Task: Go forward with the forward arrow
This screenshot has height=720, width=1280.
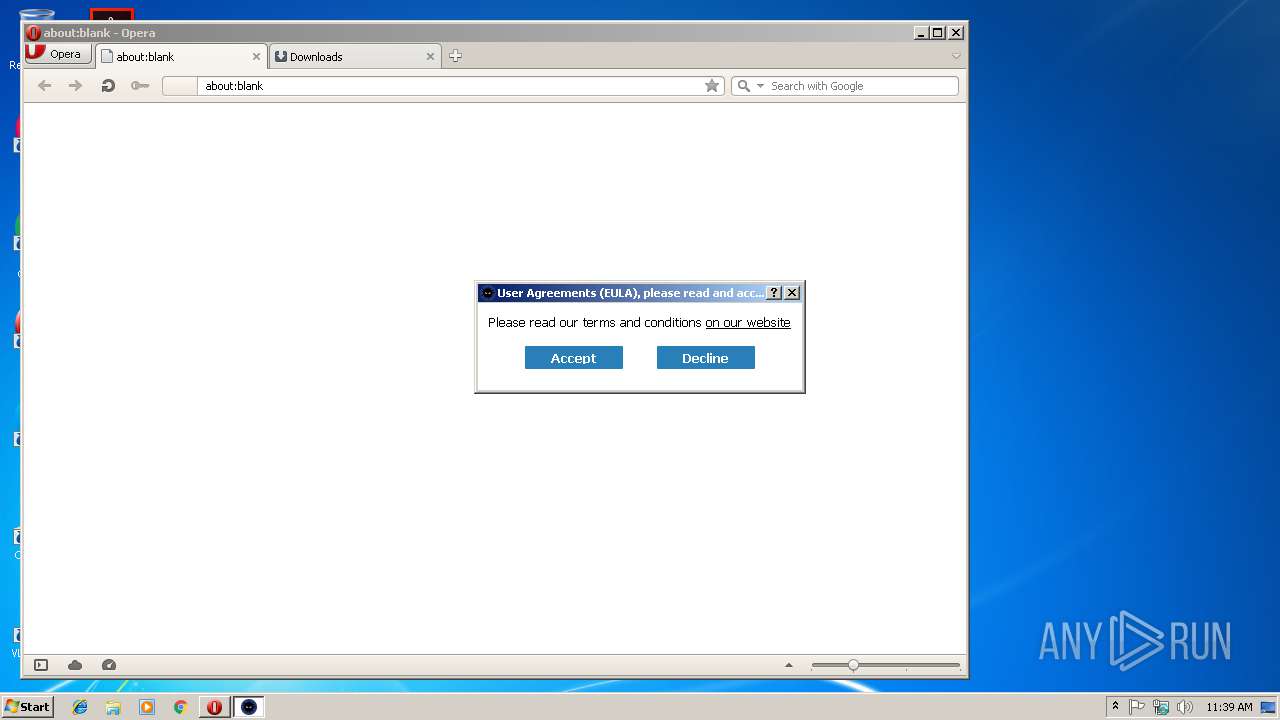Action: [75, 86]
